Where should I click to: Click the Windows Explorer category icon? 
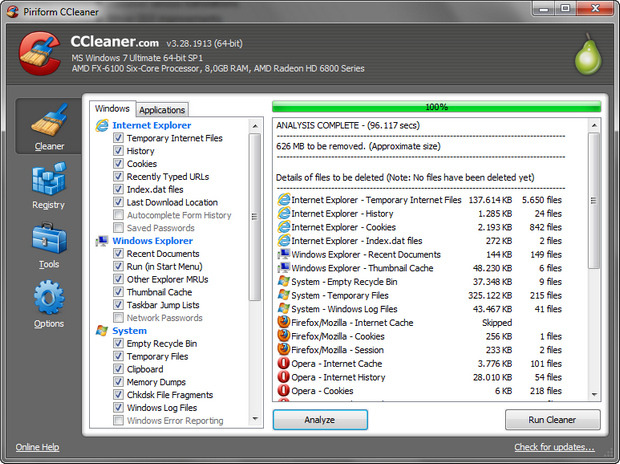[102, 241]
